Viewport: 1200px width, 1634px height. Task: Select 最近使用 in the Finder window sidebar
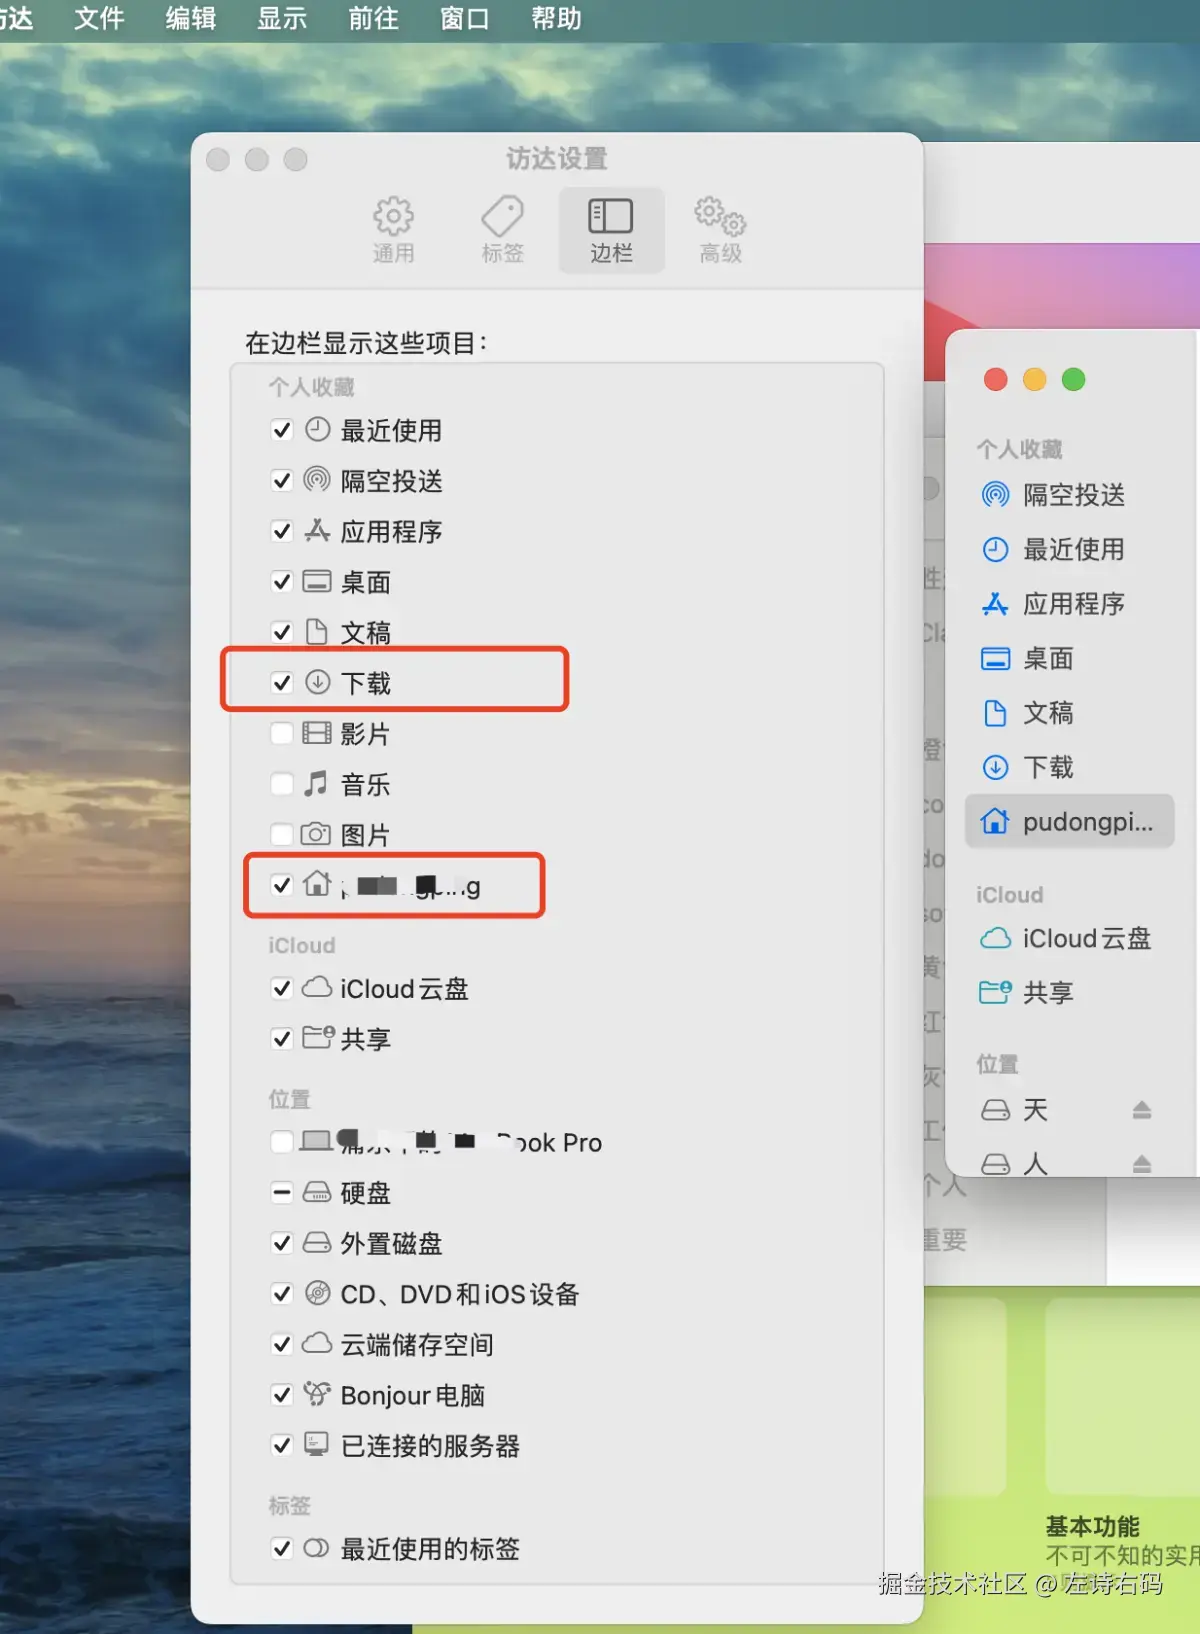pos(1069,549)
